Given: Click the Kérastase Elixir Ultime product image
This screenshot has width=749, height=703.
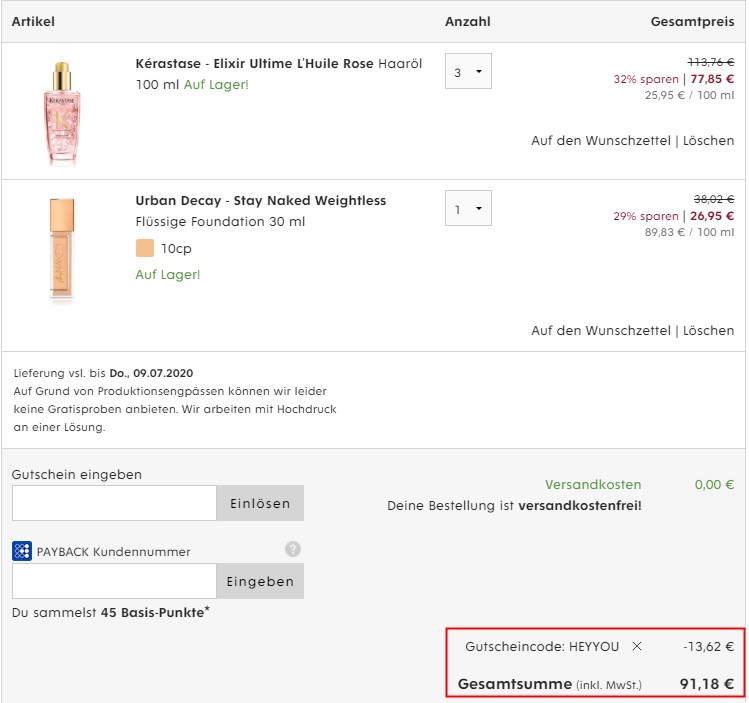Looking at the screenshot, I should coord(62,113).
